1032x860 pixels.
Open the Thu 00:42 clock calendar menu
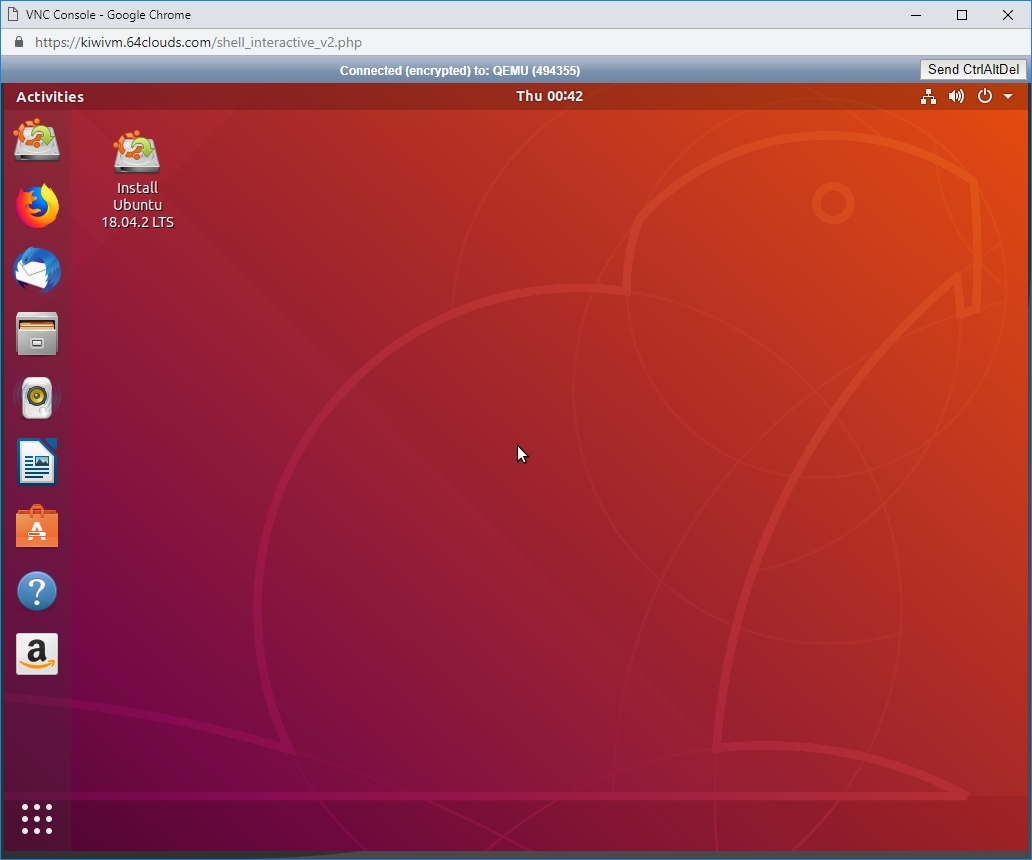(549, 96)
